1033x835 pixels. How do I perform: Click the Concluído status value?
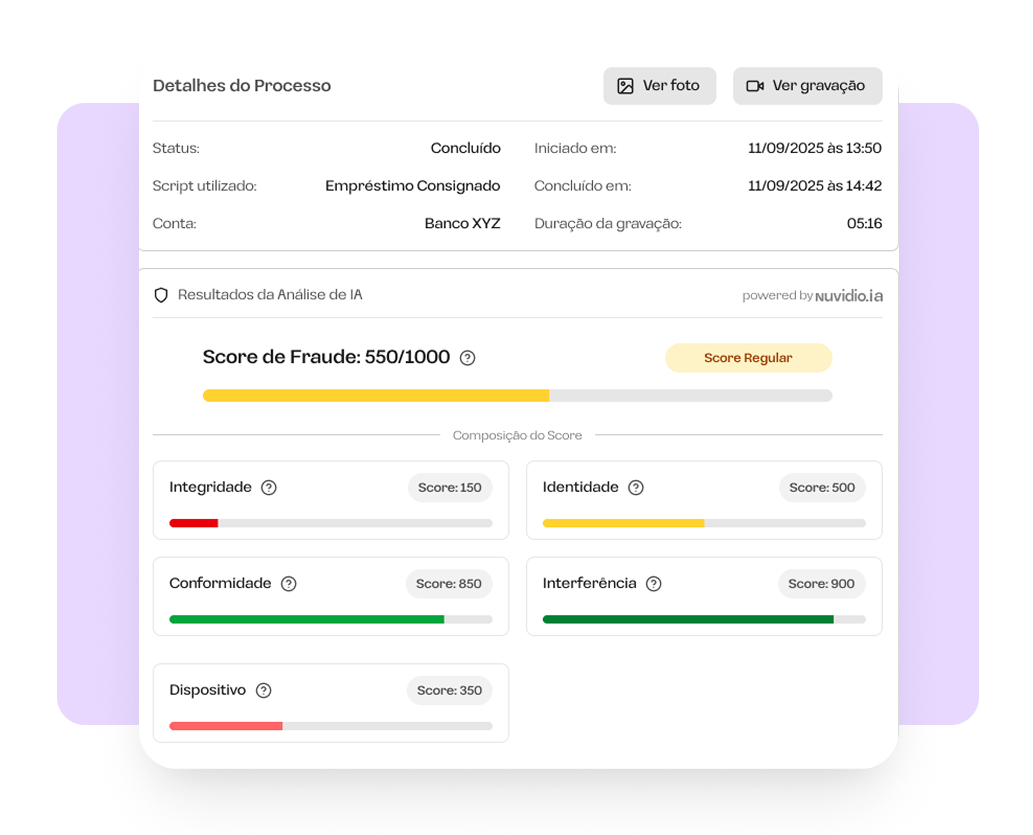click(466, 148)
